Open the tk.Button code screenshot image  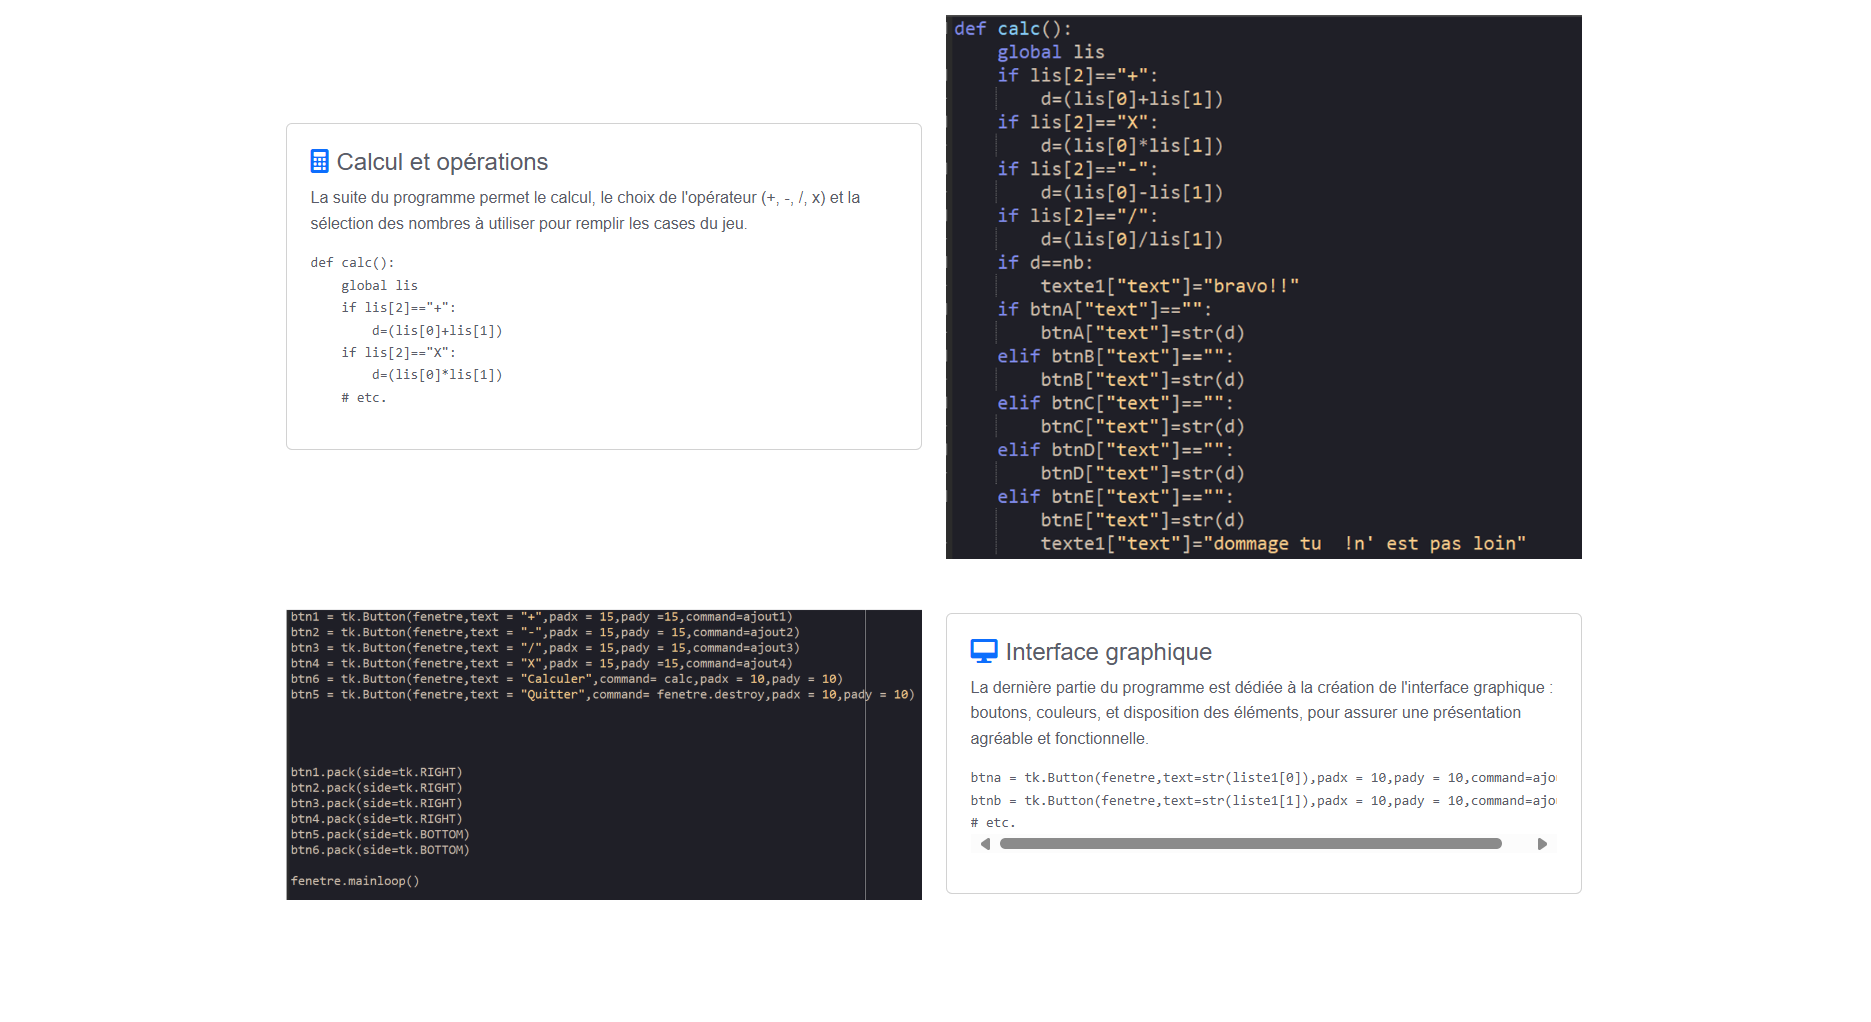point(603,754)
